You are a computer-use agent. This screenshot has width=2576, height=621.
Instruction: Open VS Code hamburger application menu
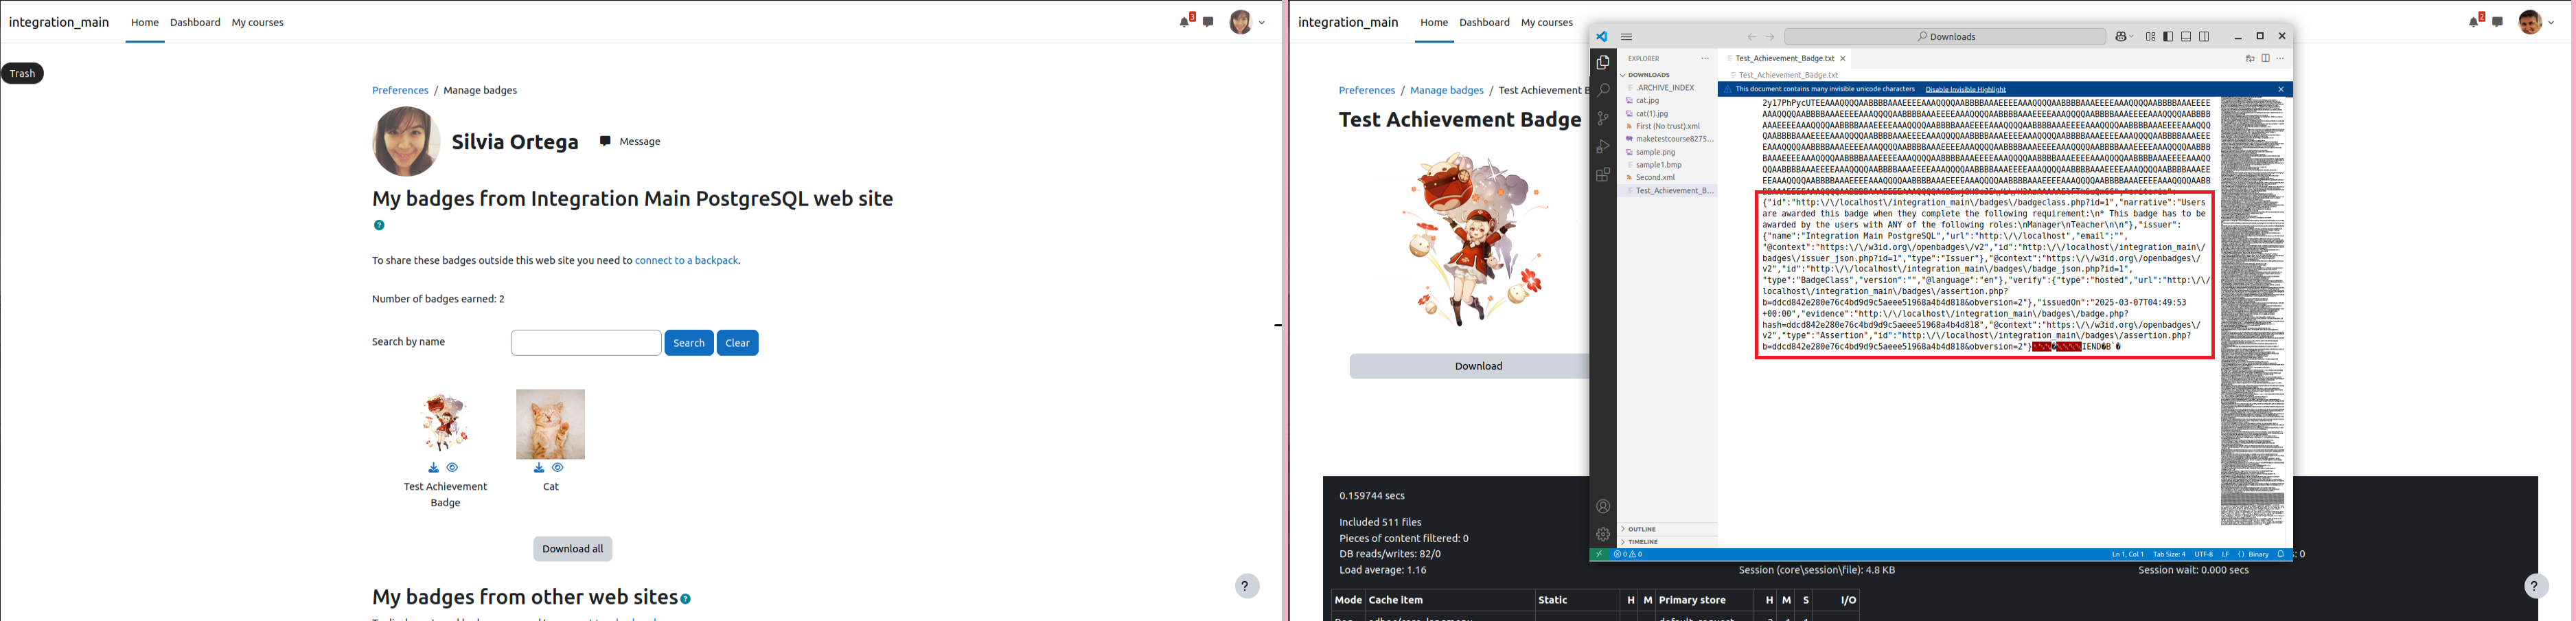click(x=1626, y=37)
